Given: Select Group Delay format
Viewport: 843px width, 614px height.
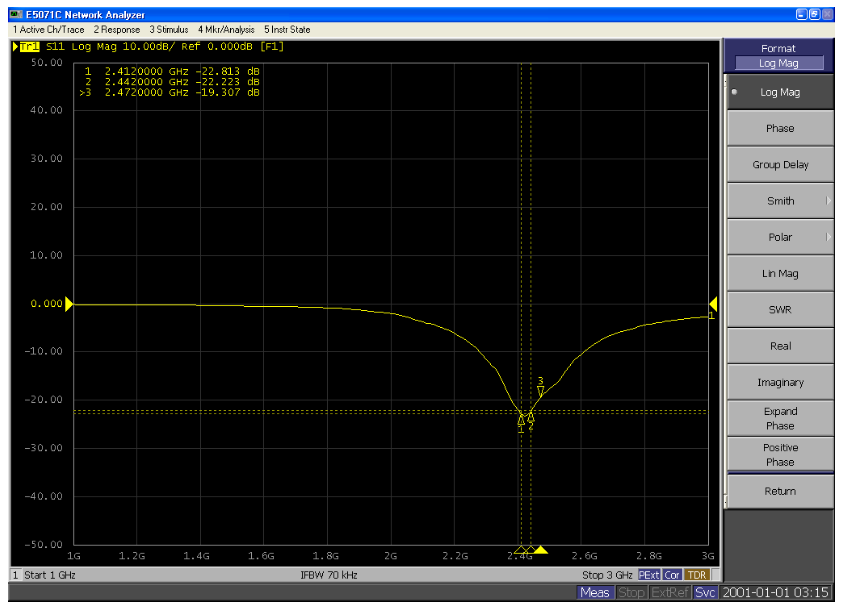Looking at the screenshot, I should coord(780,165).
